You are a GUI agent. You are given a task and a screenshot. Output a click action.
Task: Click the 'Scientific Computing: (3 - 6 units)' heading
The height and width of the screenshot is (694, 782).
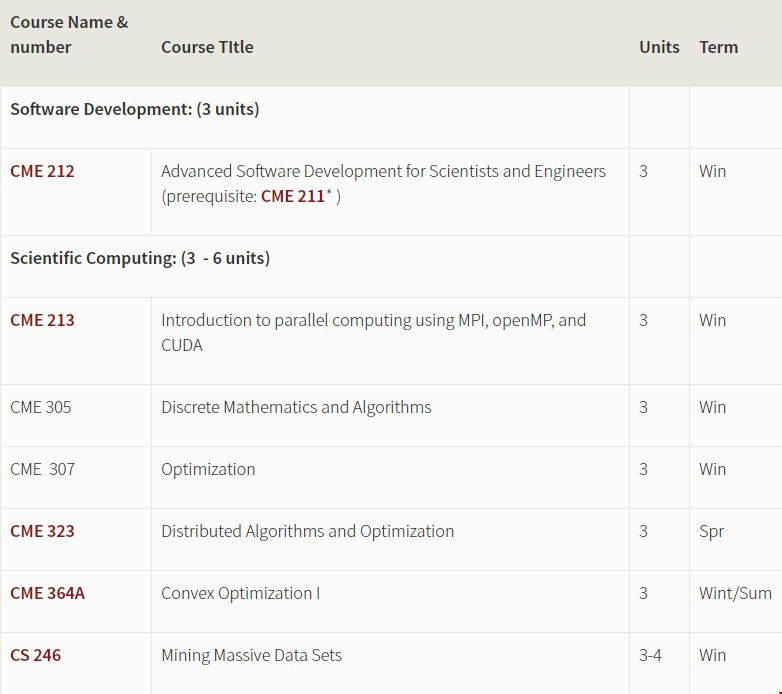pos(140,258)
